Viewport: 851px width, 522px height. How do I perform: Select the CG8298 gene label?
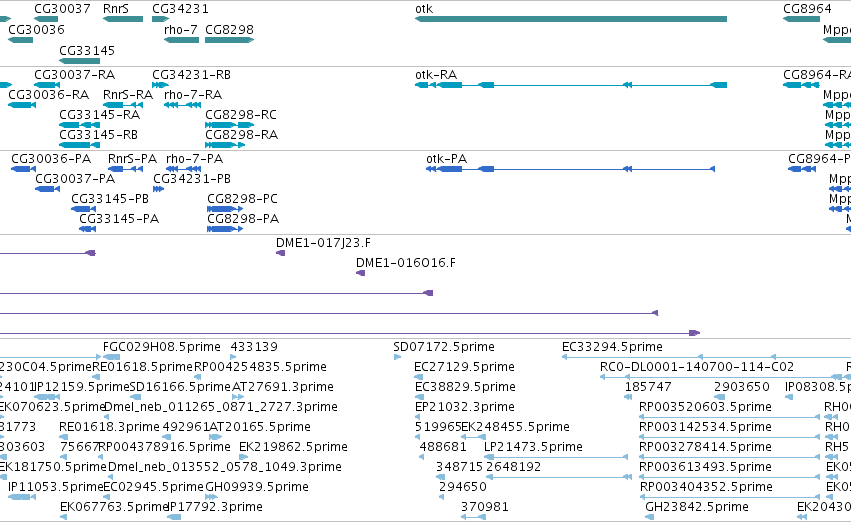click(x=230, y=30)
